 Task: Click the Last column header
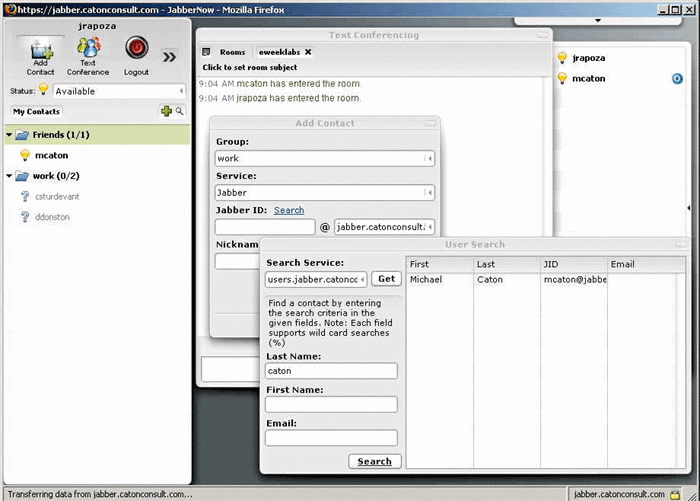pos(507,264)
